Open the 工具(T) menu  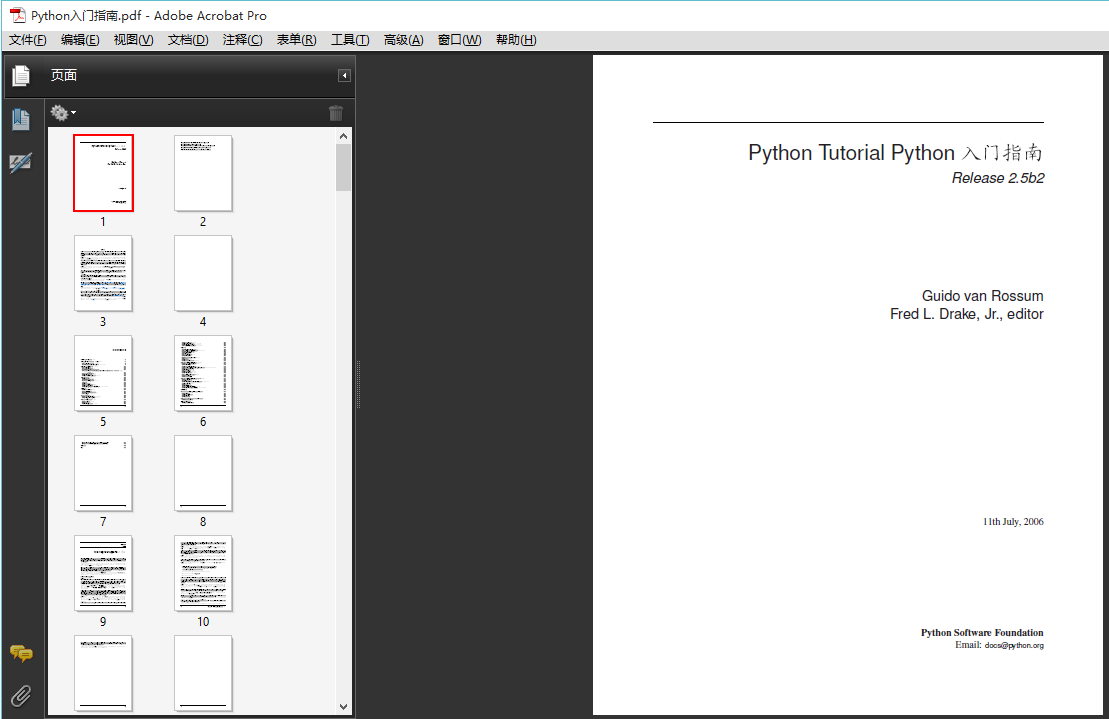[x=350, y=40]
